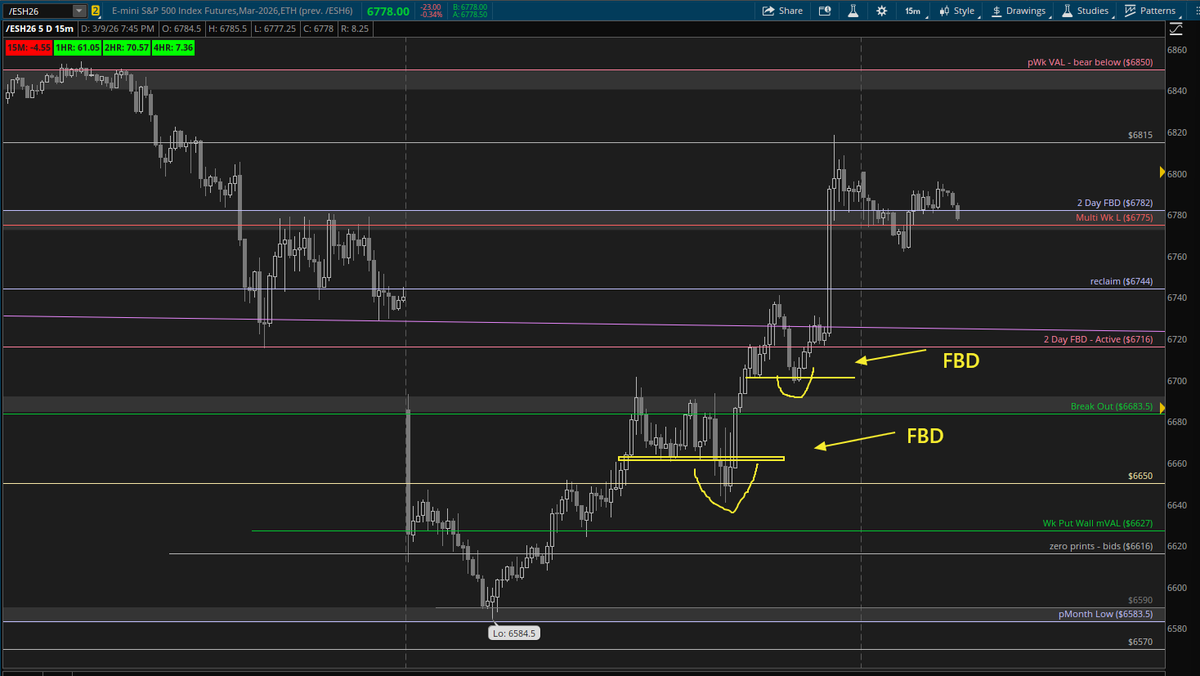Screen dimensions: 1200x676
Task: Click the L: 6777.25 low value
Action: 274,27
